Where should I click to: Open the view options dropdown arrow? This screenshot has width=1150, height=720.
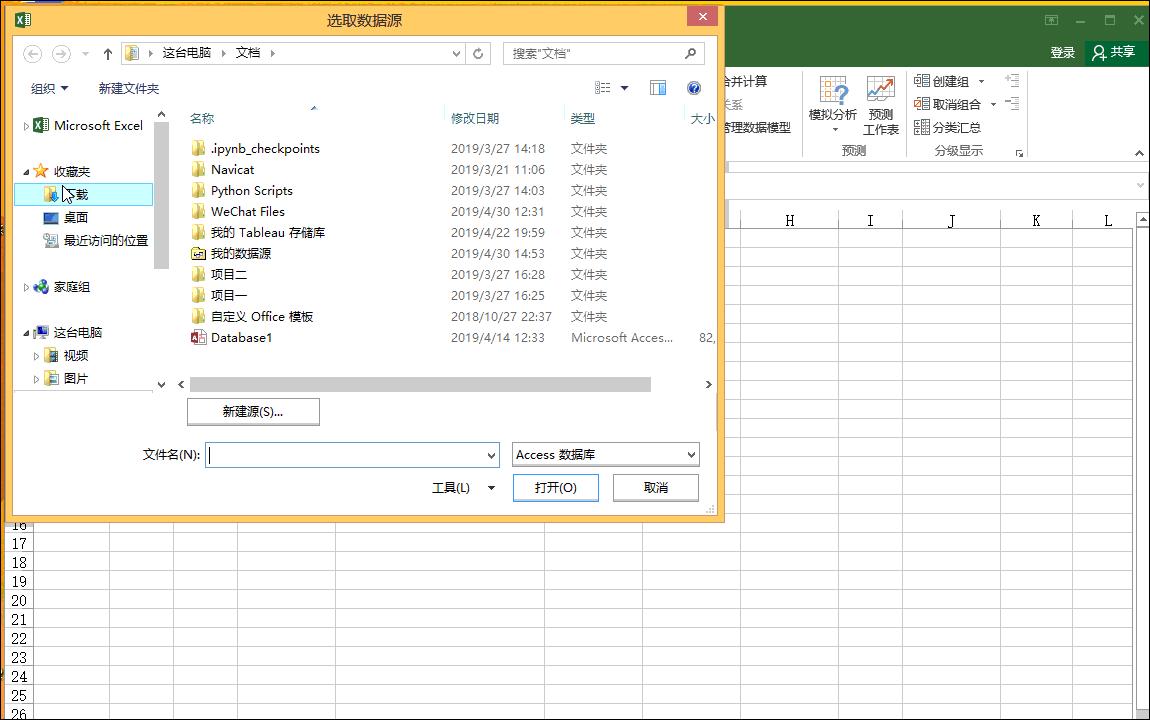pyautogui.click(x=625, y=88)
